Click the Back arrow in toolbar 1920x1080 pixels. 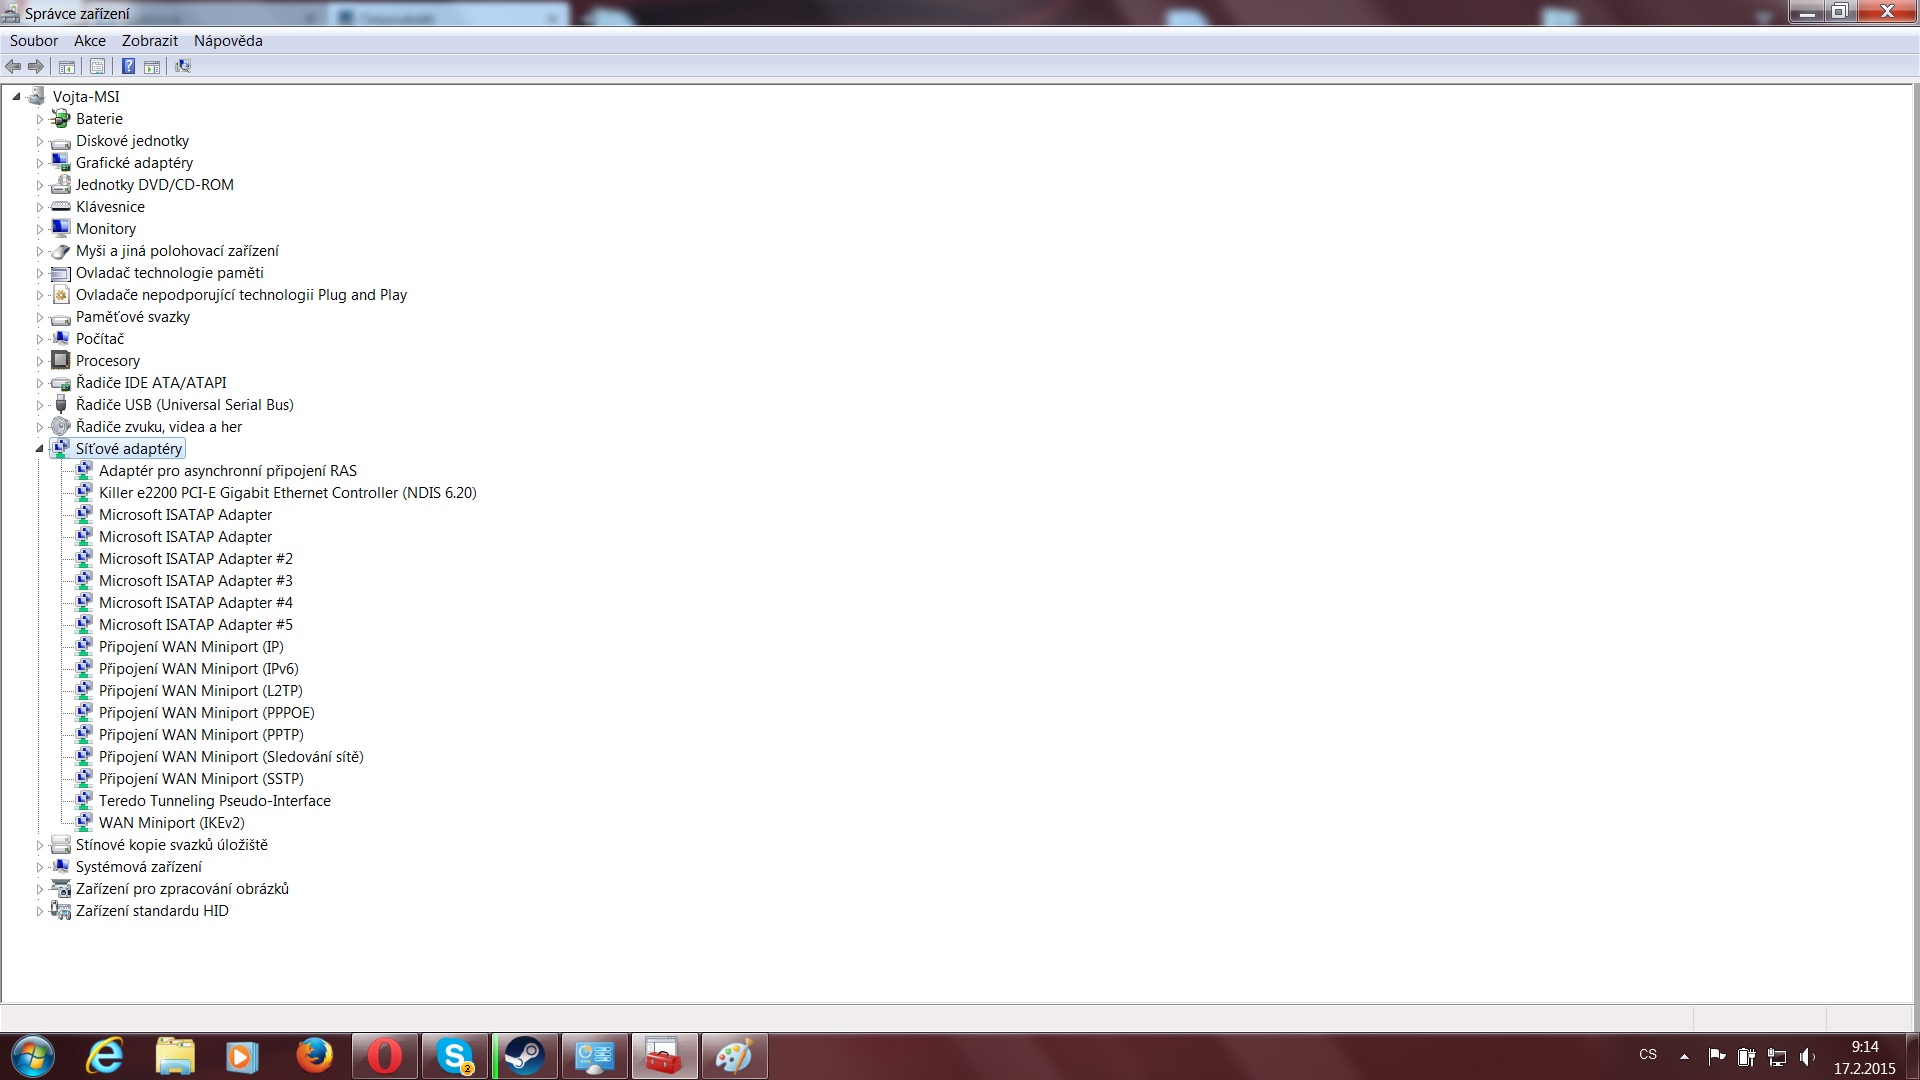(x=13, y=66)
